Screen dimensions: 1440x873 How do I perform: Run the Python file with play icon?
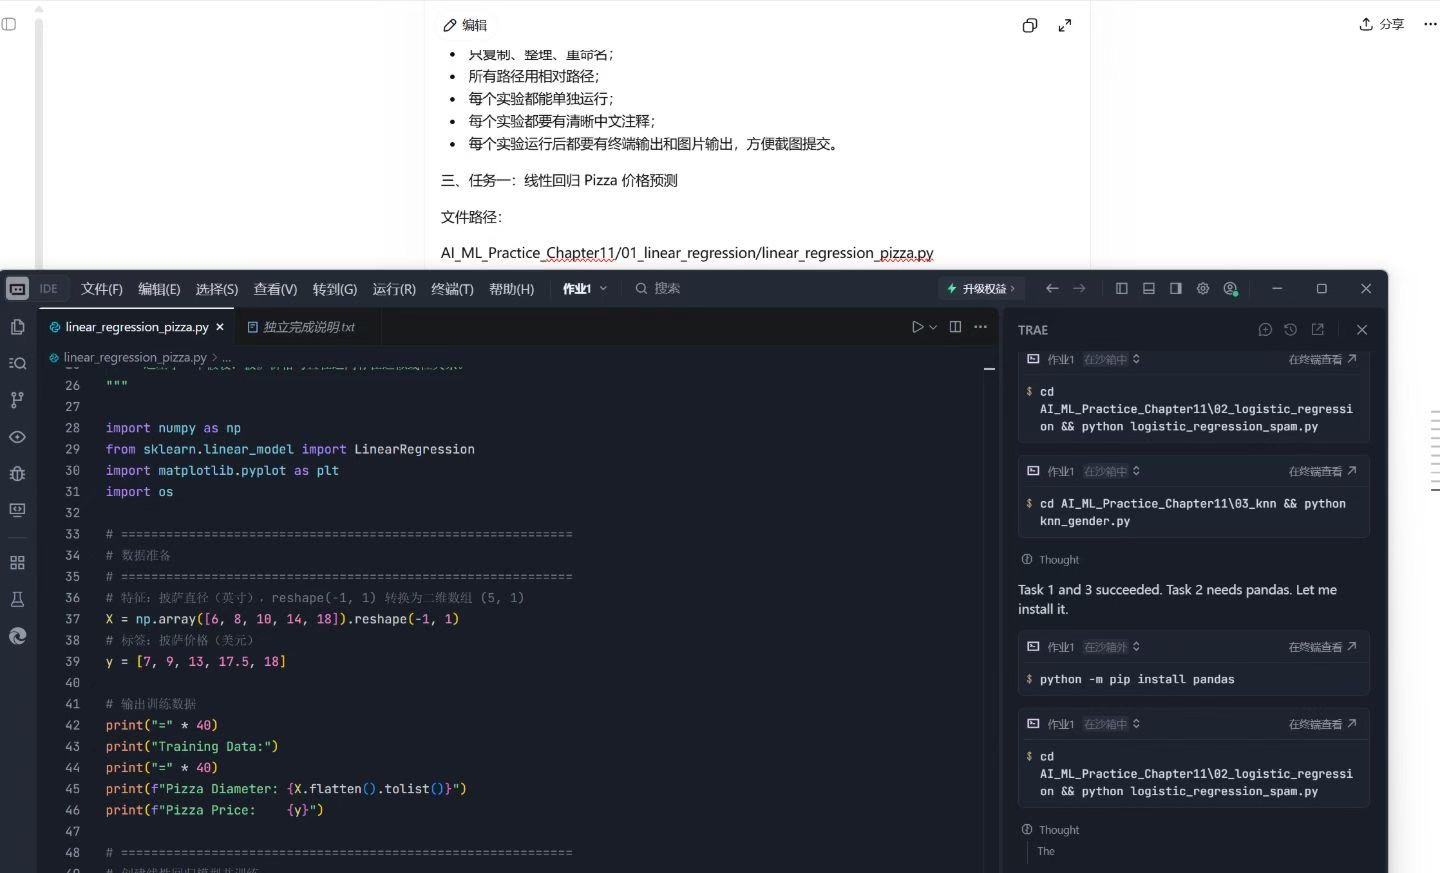[918, 327]
